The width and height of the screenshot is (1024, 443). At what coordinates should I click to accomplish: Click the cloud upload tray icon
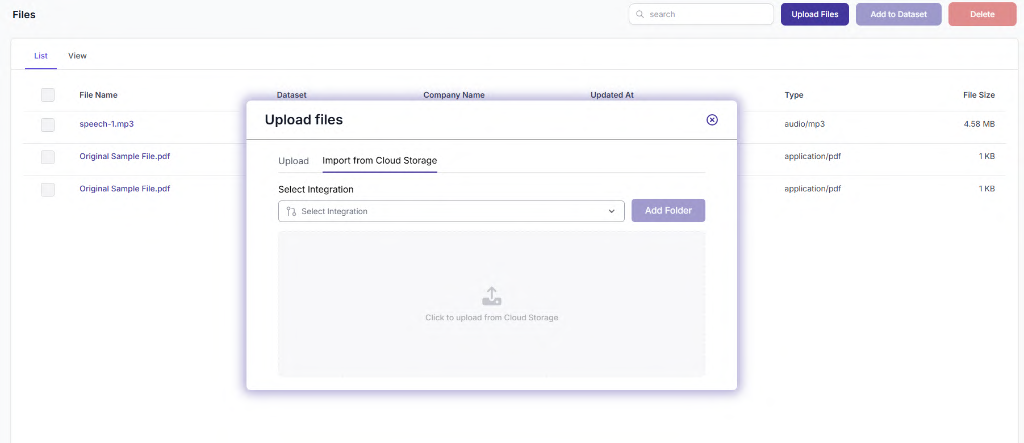492,297
